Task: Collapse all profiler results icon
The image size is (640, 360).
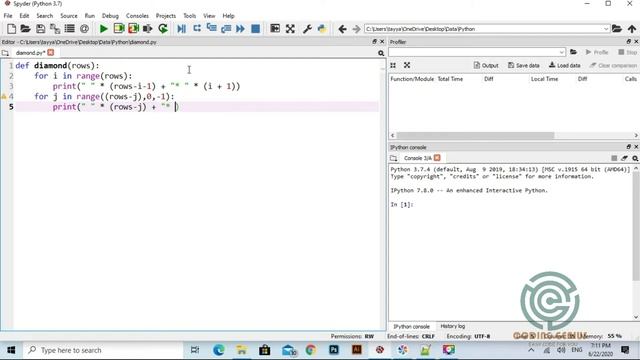Action: tap(393, 65)
